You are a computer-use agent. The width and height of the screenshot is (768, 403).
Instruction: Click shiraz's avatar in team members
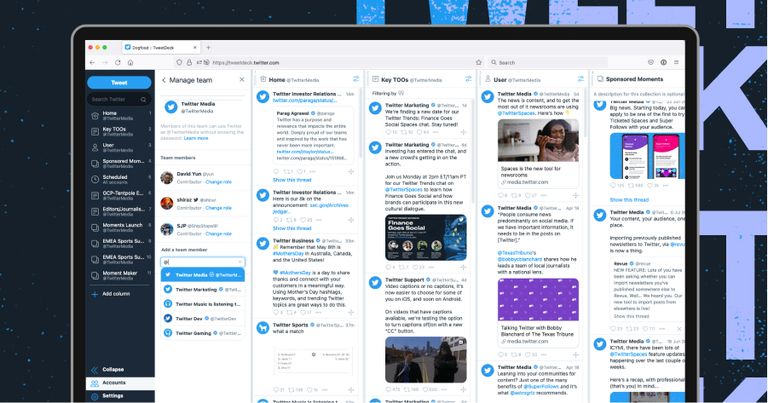tap(167, 203)
